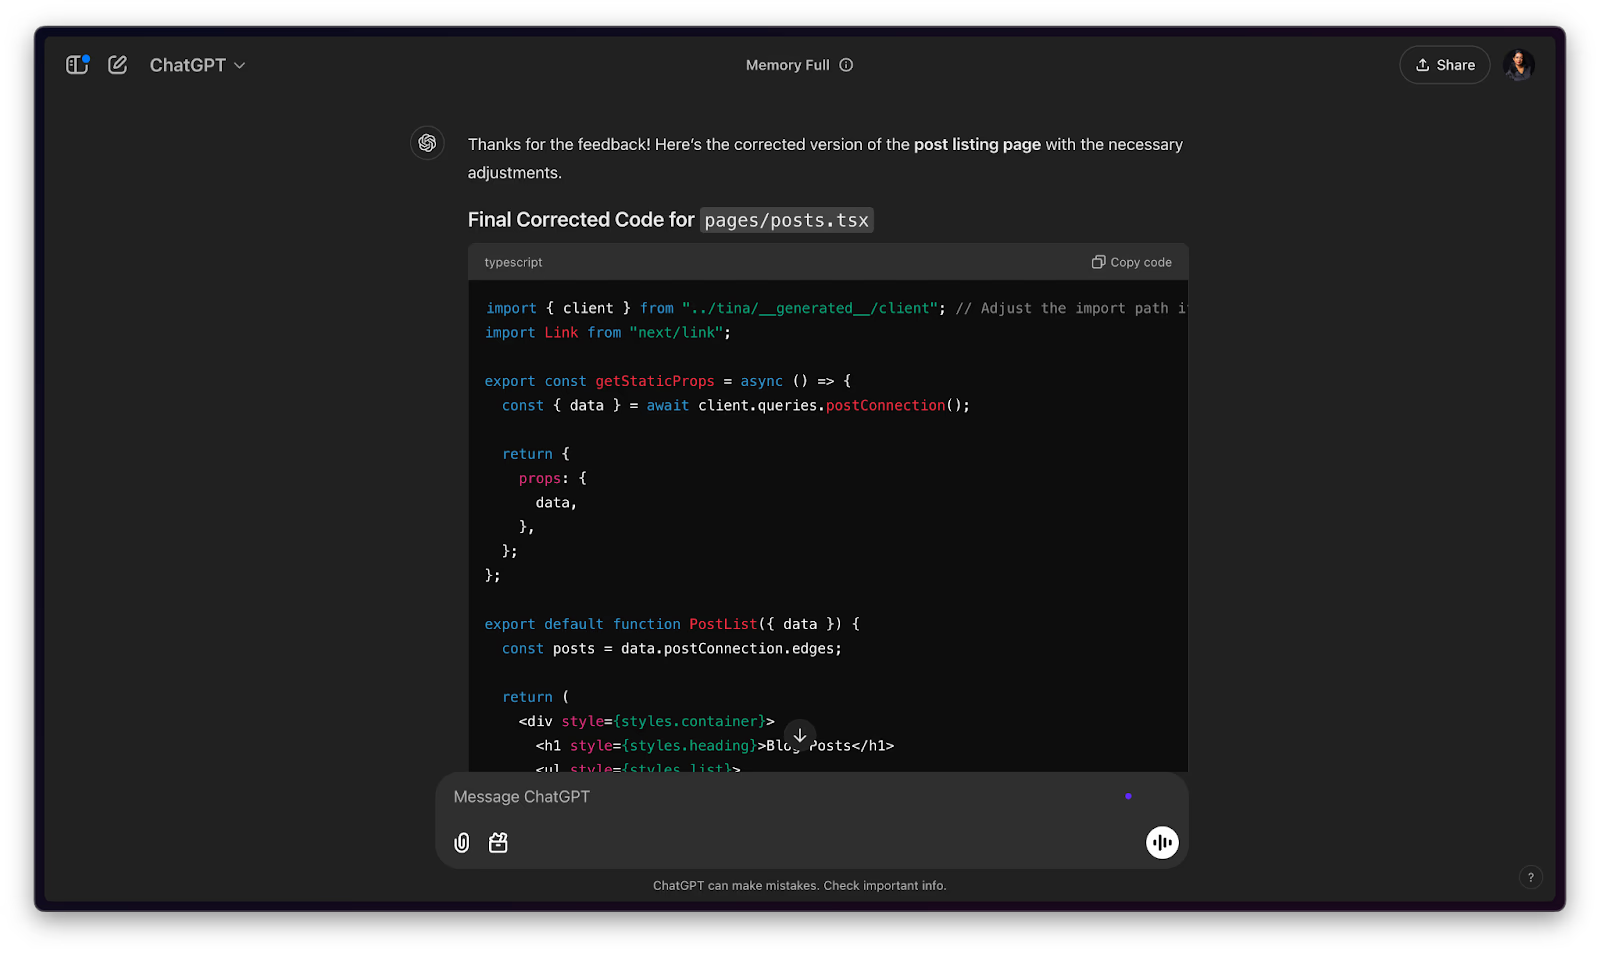Click the 'data.postConnection.edges' code line

[672, 649]
